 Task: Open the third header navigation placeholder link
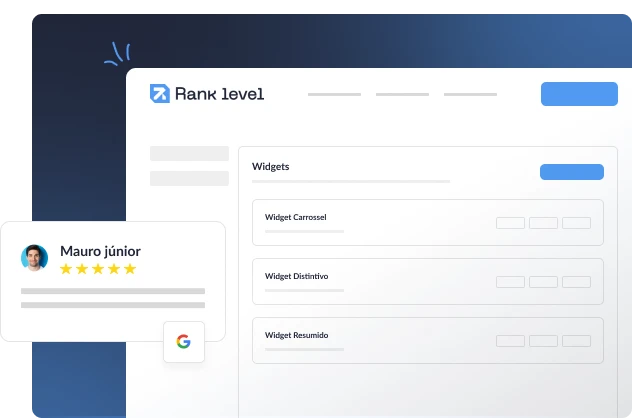click(x=470, y=94)
